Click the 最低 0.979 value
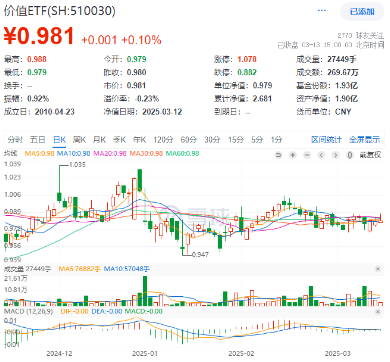The height and width of the screenshot is (362, 390). pyautogui.click(x=37, y=72)
